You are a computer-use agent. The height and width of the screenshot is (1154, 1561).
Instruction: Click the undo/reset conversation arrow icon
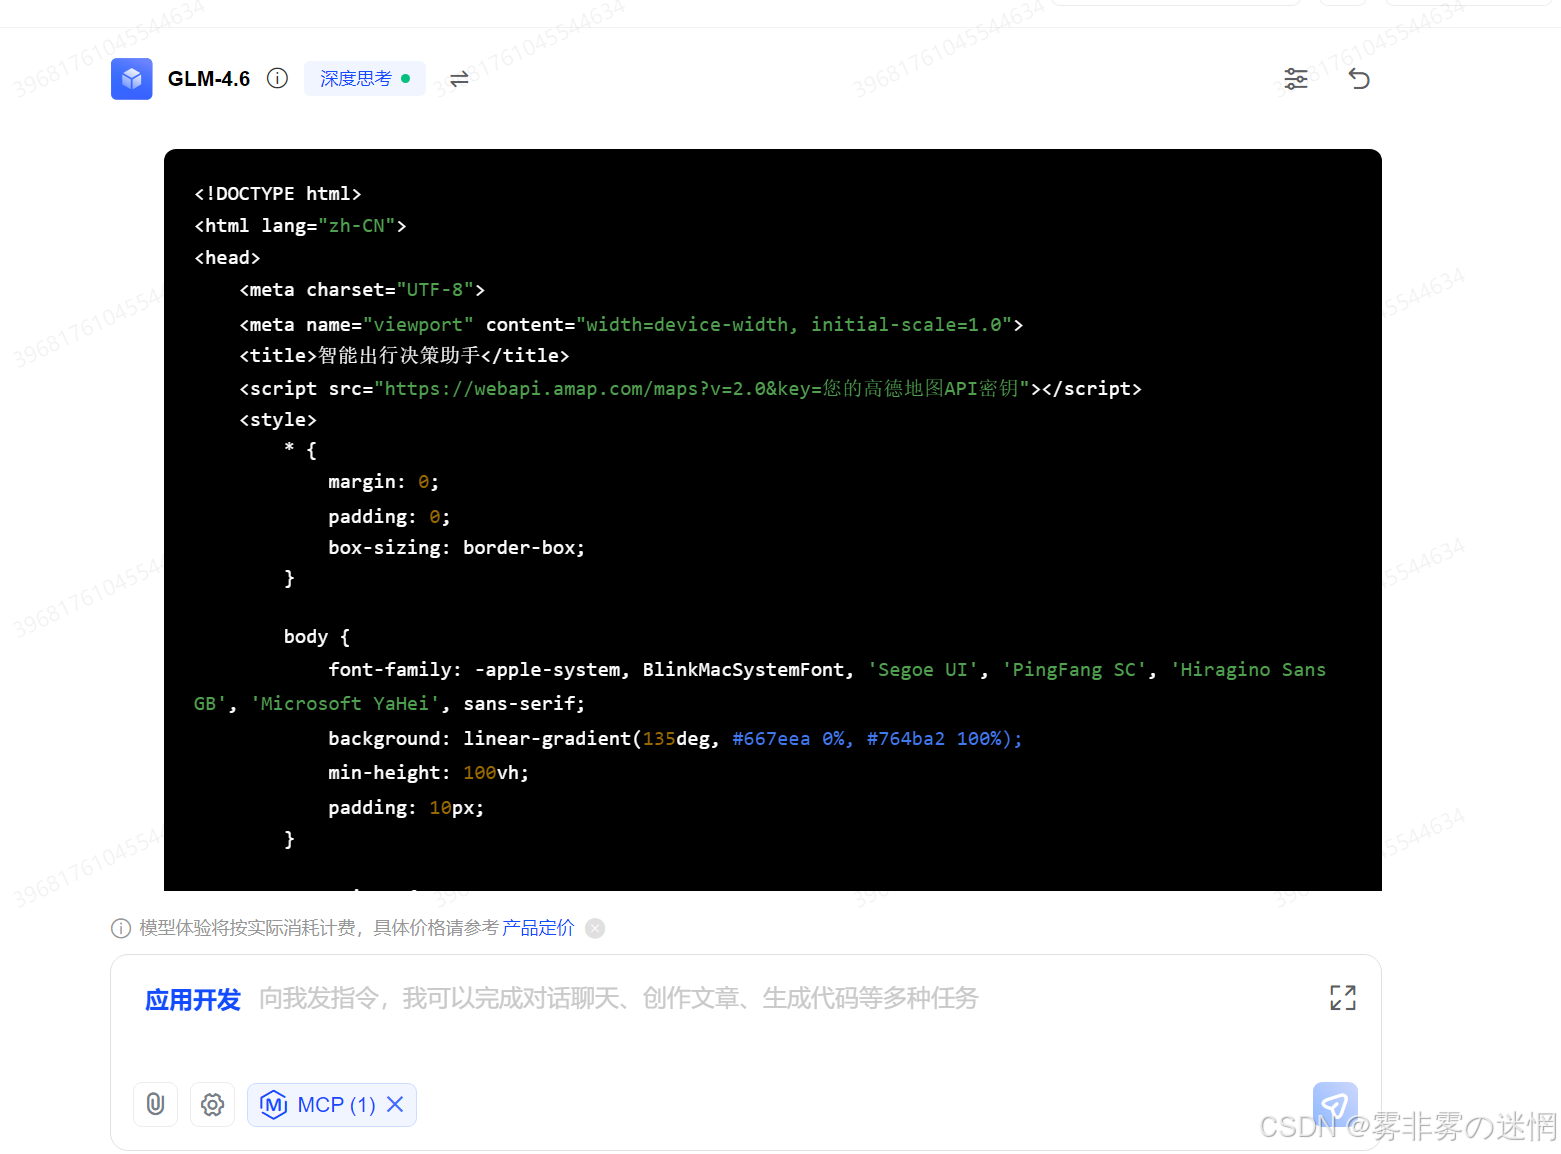[x=1359, y=79]
